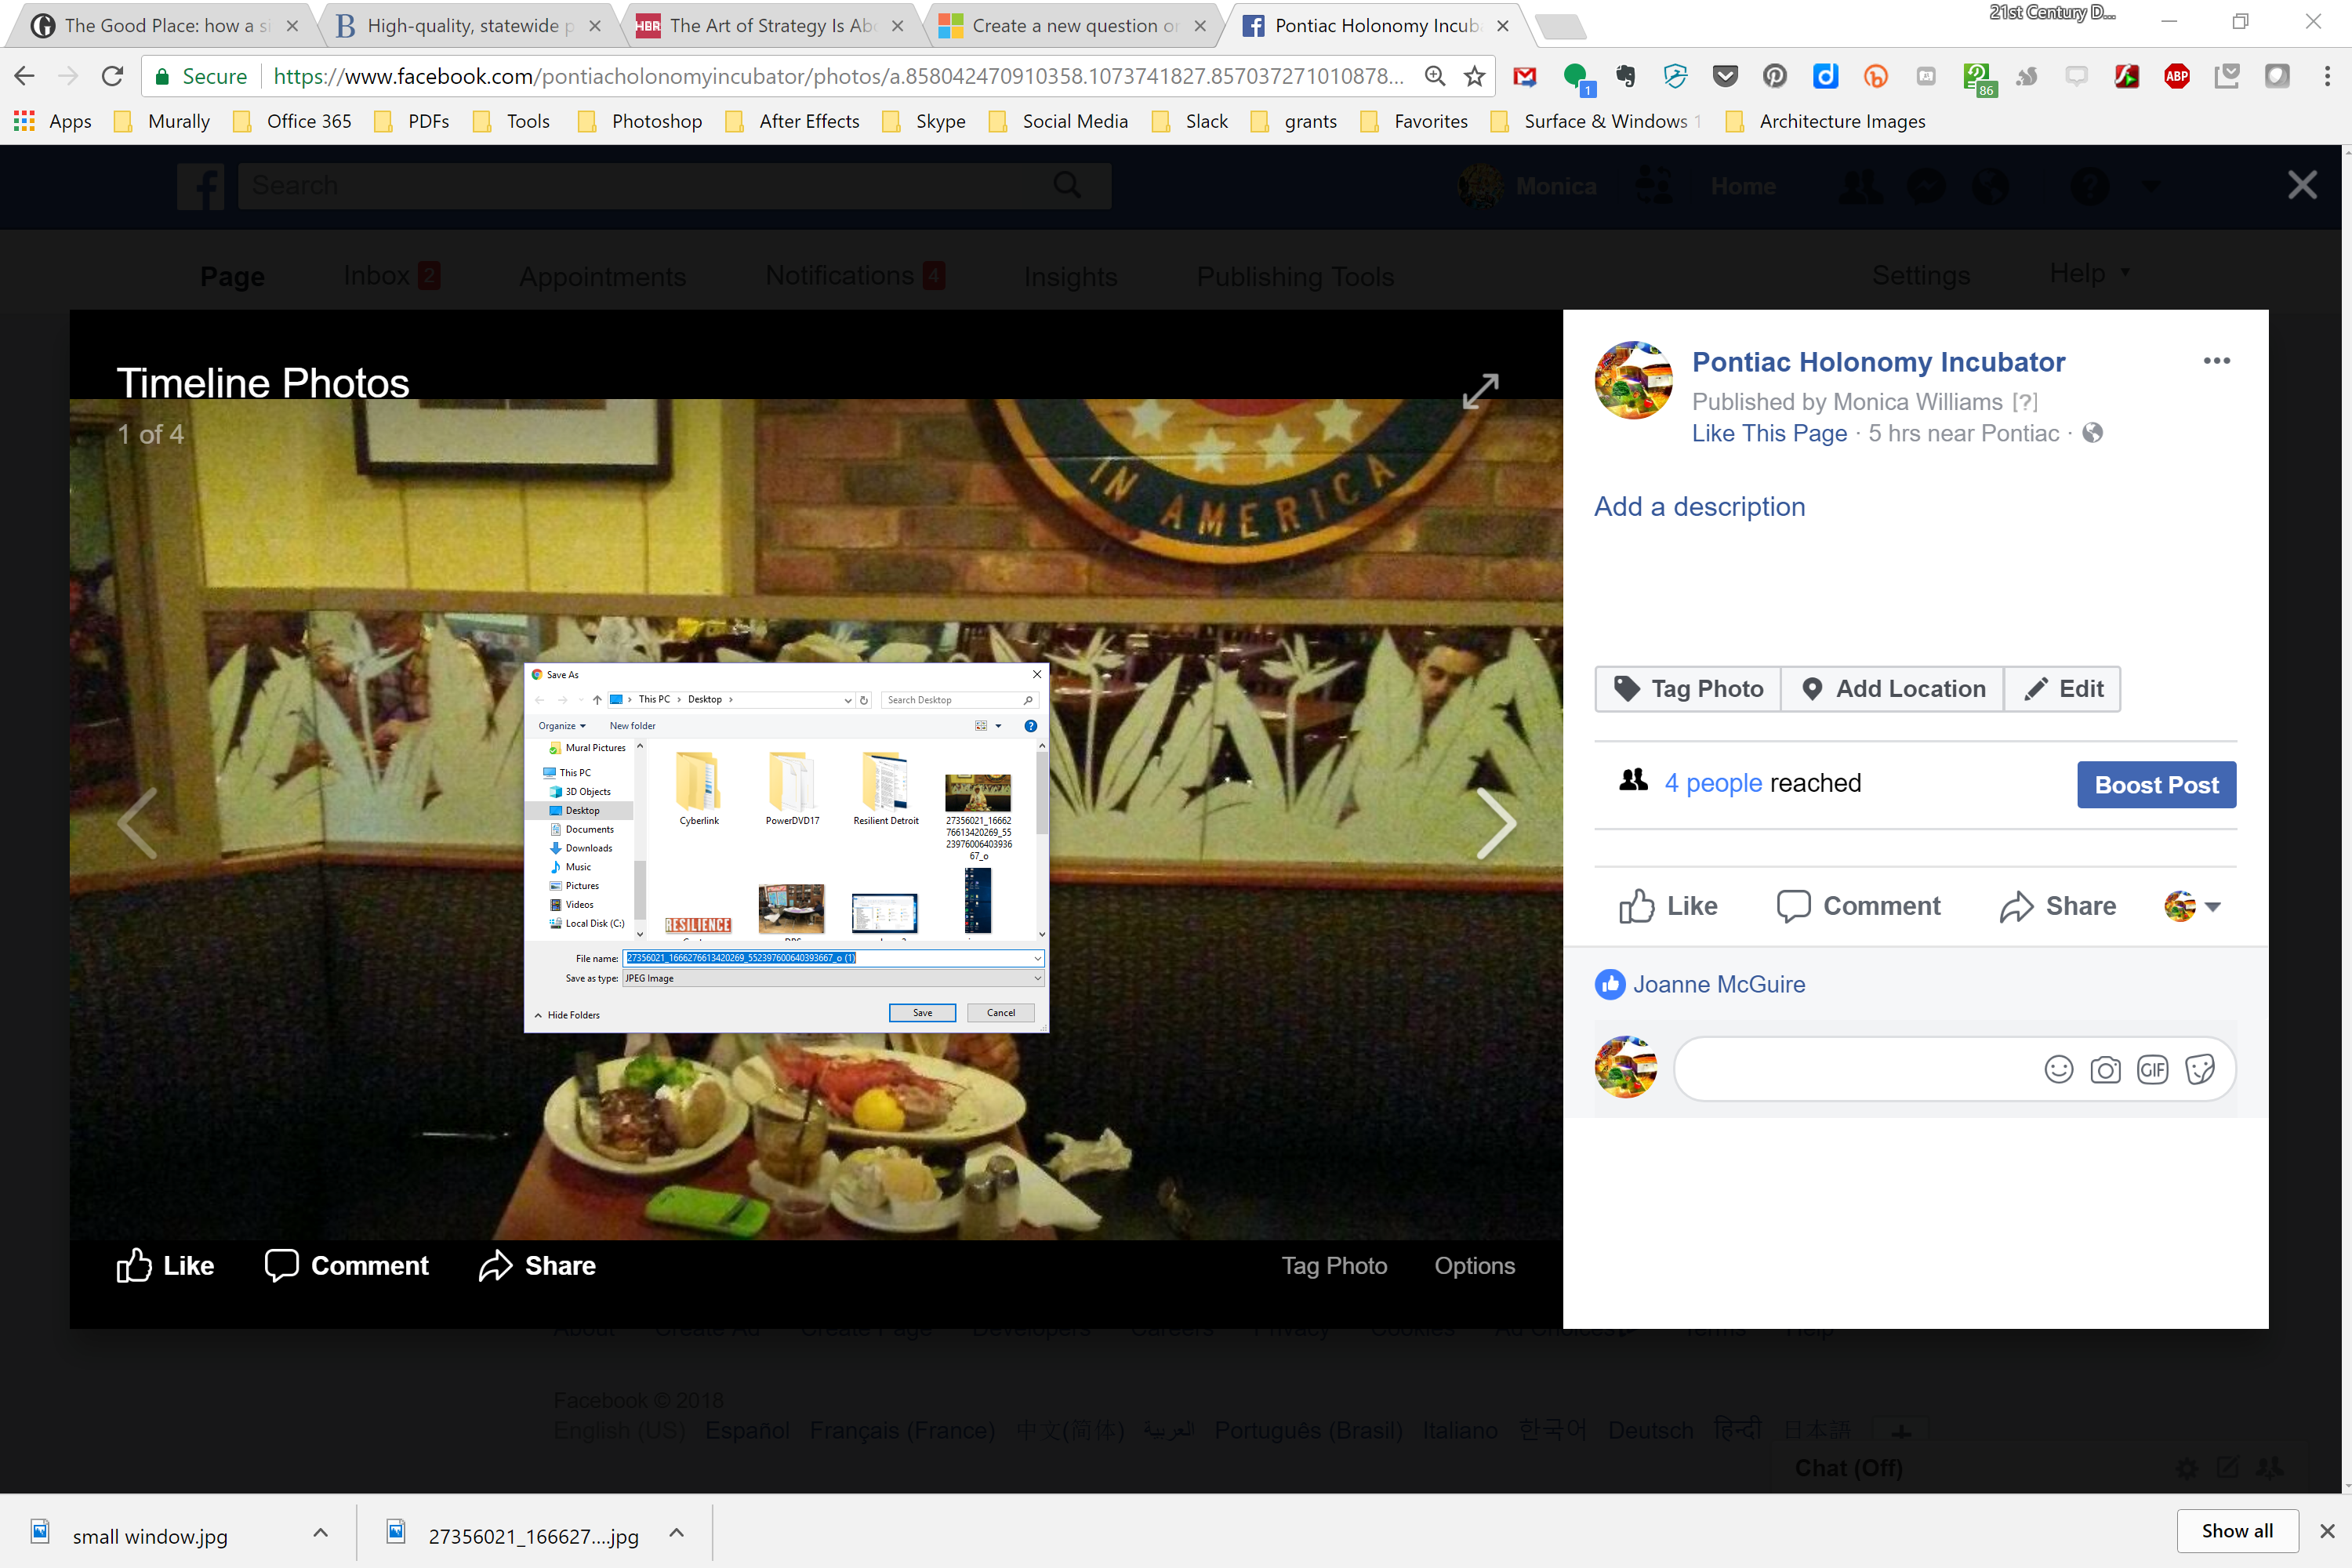Open the Photoshop bookmark folder
The image size is (2352, 1568).
[640, 121]
